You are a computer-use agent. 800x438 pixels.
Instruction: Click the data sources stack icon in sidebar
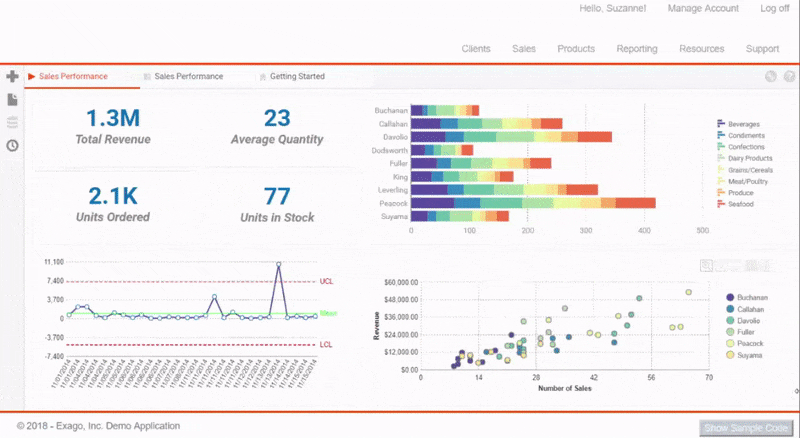[x=12, y=122]
